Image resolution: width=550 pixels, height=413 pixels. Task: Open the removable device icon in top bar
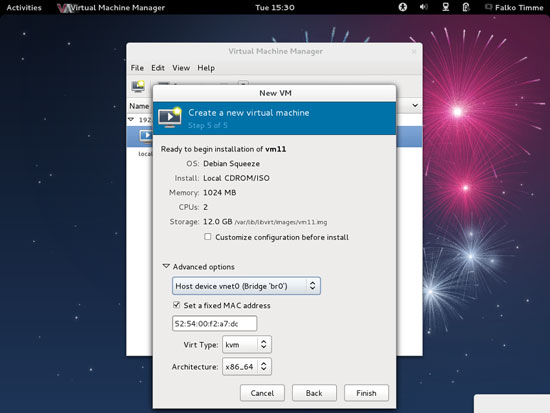point(466,7)
